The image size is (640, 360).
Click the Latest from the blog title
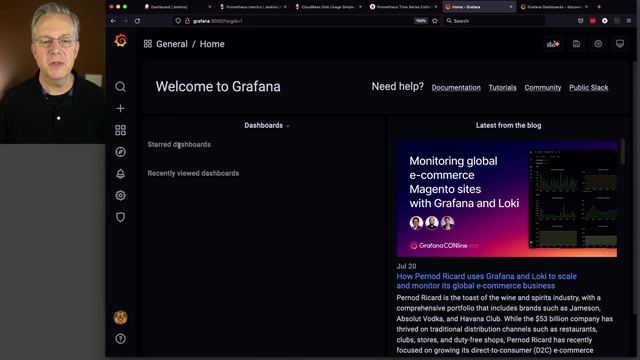(x=508, y=125)
